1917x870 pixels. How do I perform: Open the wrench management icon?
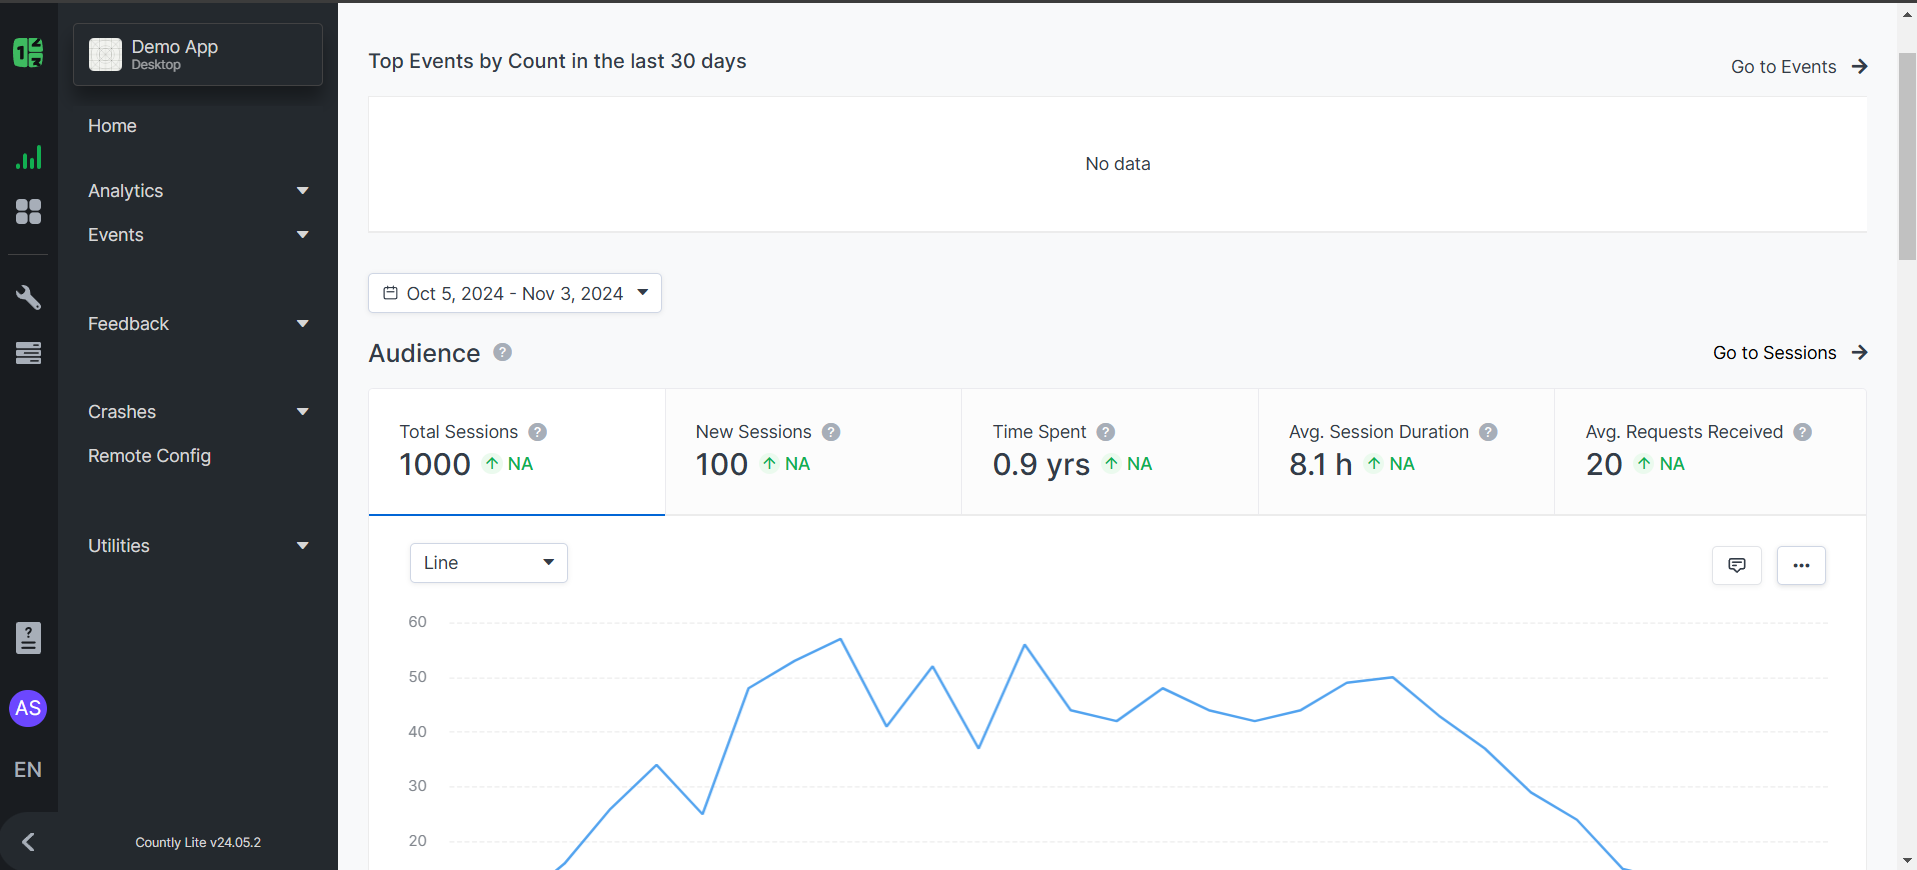pyautogui.click(x=28, y=297)
